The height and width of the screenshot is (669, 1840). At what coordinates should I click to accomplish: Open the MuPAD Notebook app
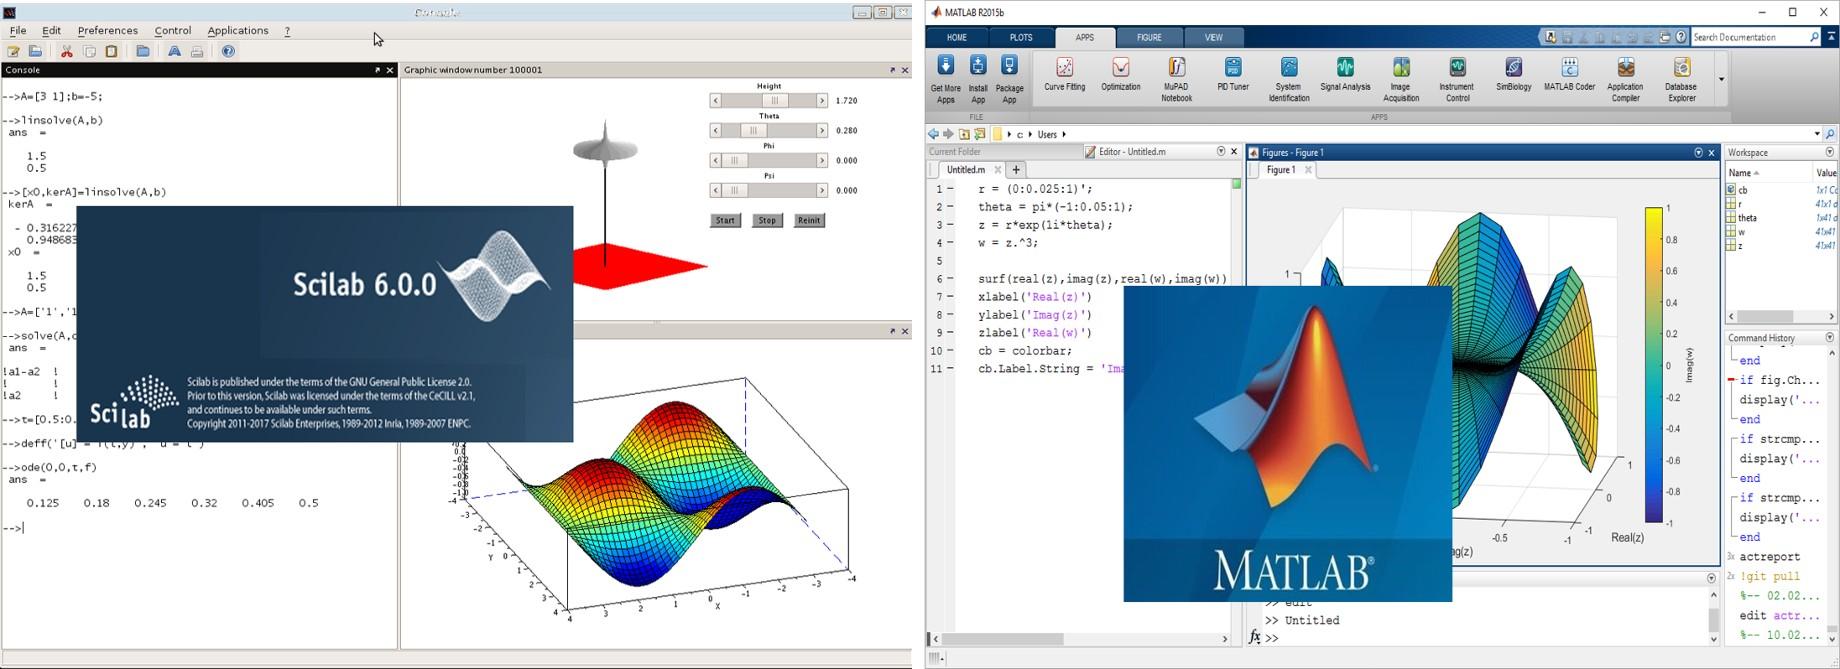(x=1176, y=79)
